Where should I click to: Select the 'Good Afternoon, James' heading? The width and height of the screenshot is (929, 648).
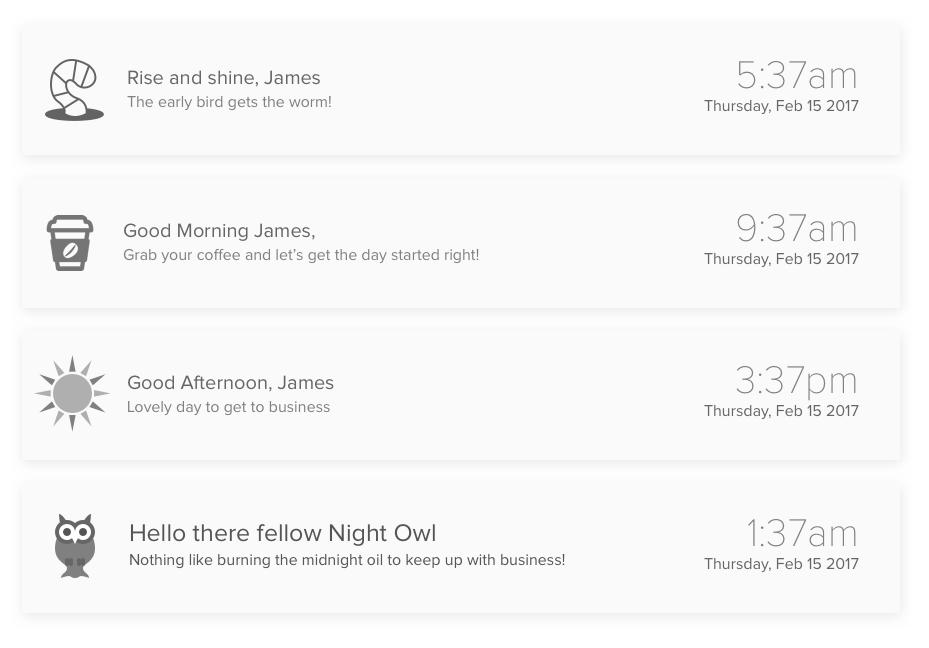click(x=230, y=383)
